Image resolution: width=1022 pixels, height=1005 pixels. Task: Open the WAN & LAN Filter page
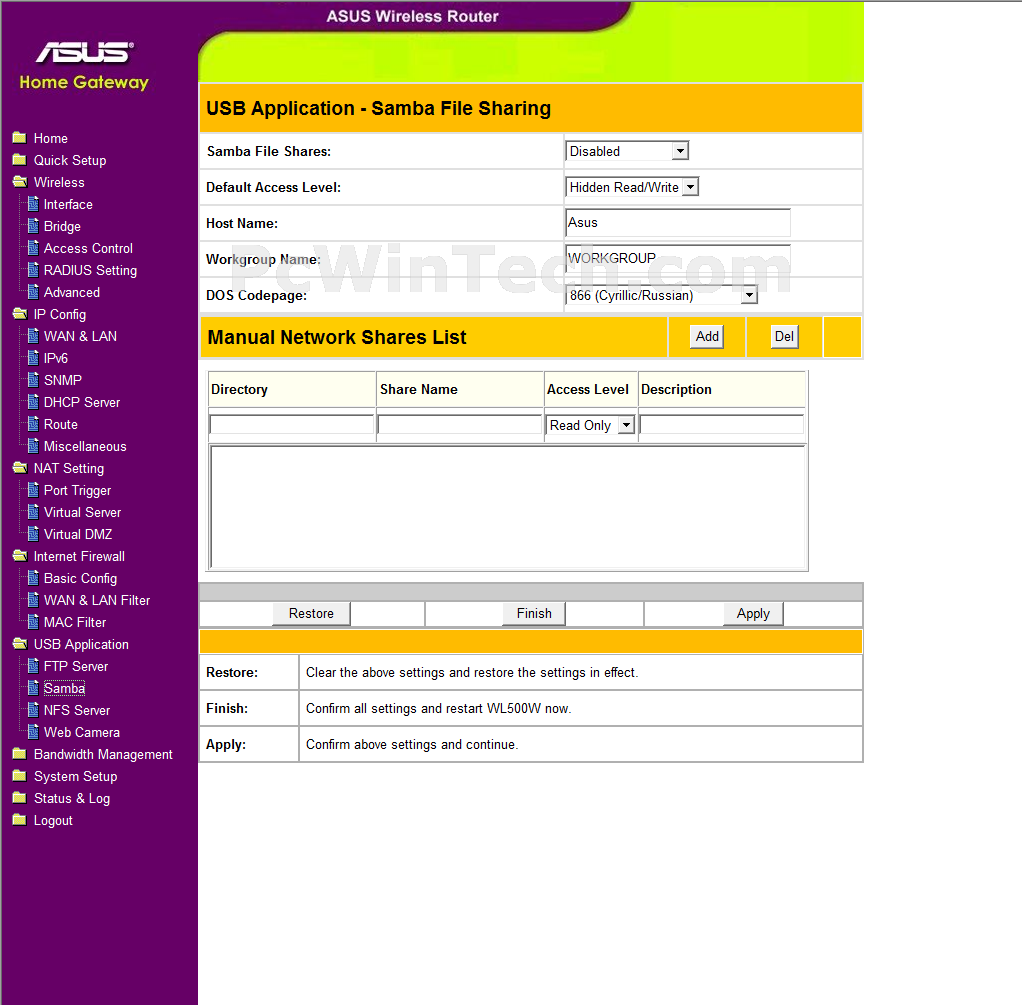(x=96, y=600)
